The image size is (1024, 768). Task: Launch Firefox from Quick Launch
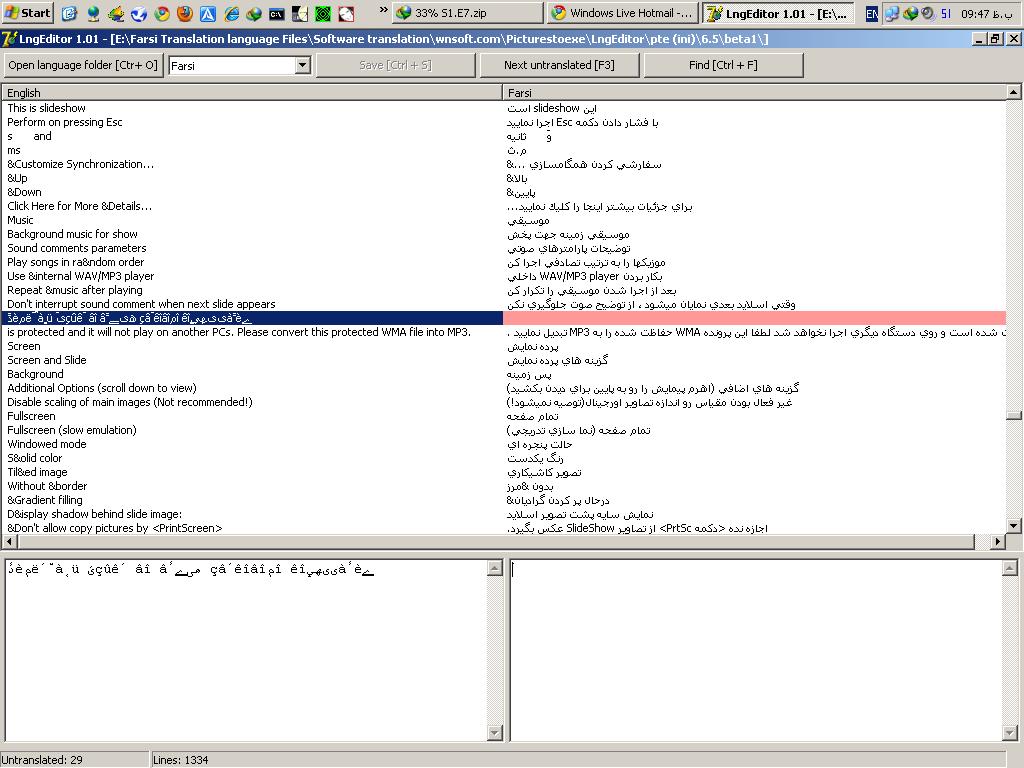(x=185, y=13)
